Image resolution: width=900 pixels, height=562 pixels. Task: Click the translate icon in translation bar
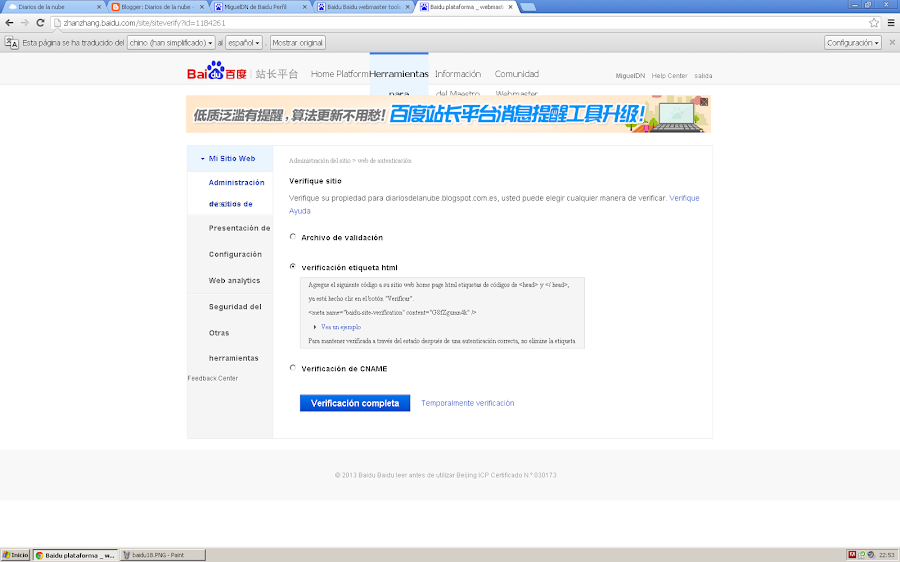[x=11, y=43]
